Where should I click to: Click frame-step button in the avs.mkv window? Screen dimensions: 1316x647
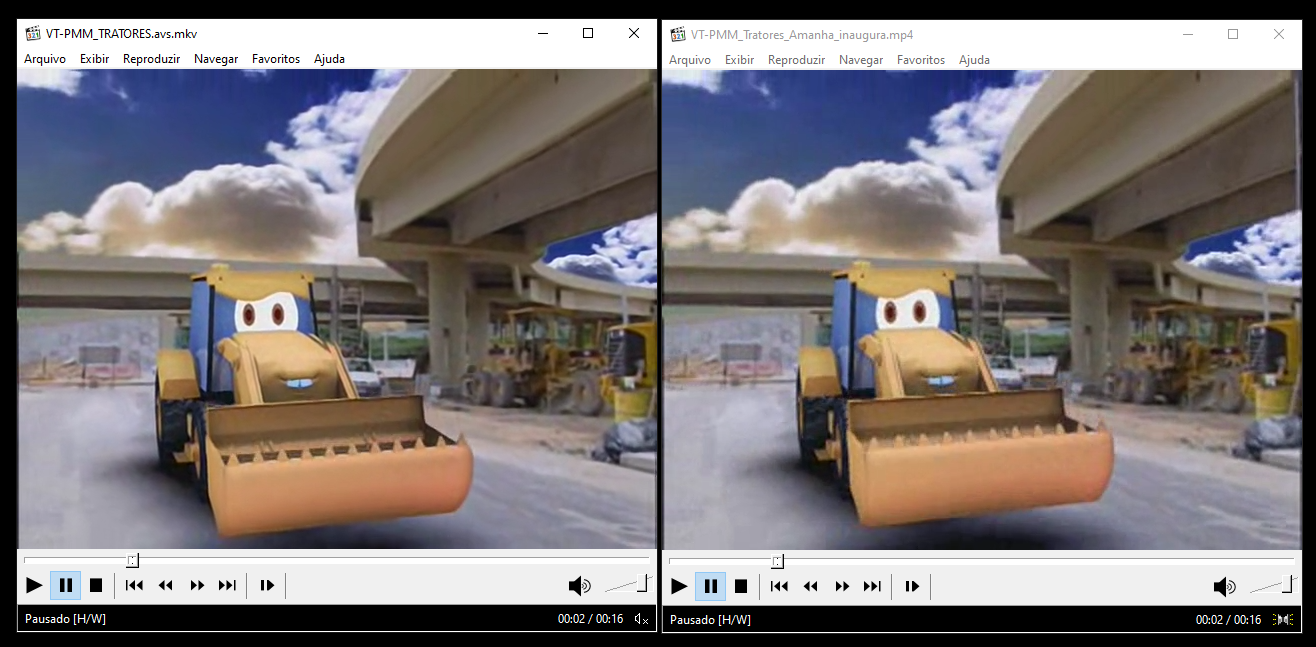[267, 585]
